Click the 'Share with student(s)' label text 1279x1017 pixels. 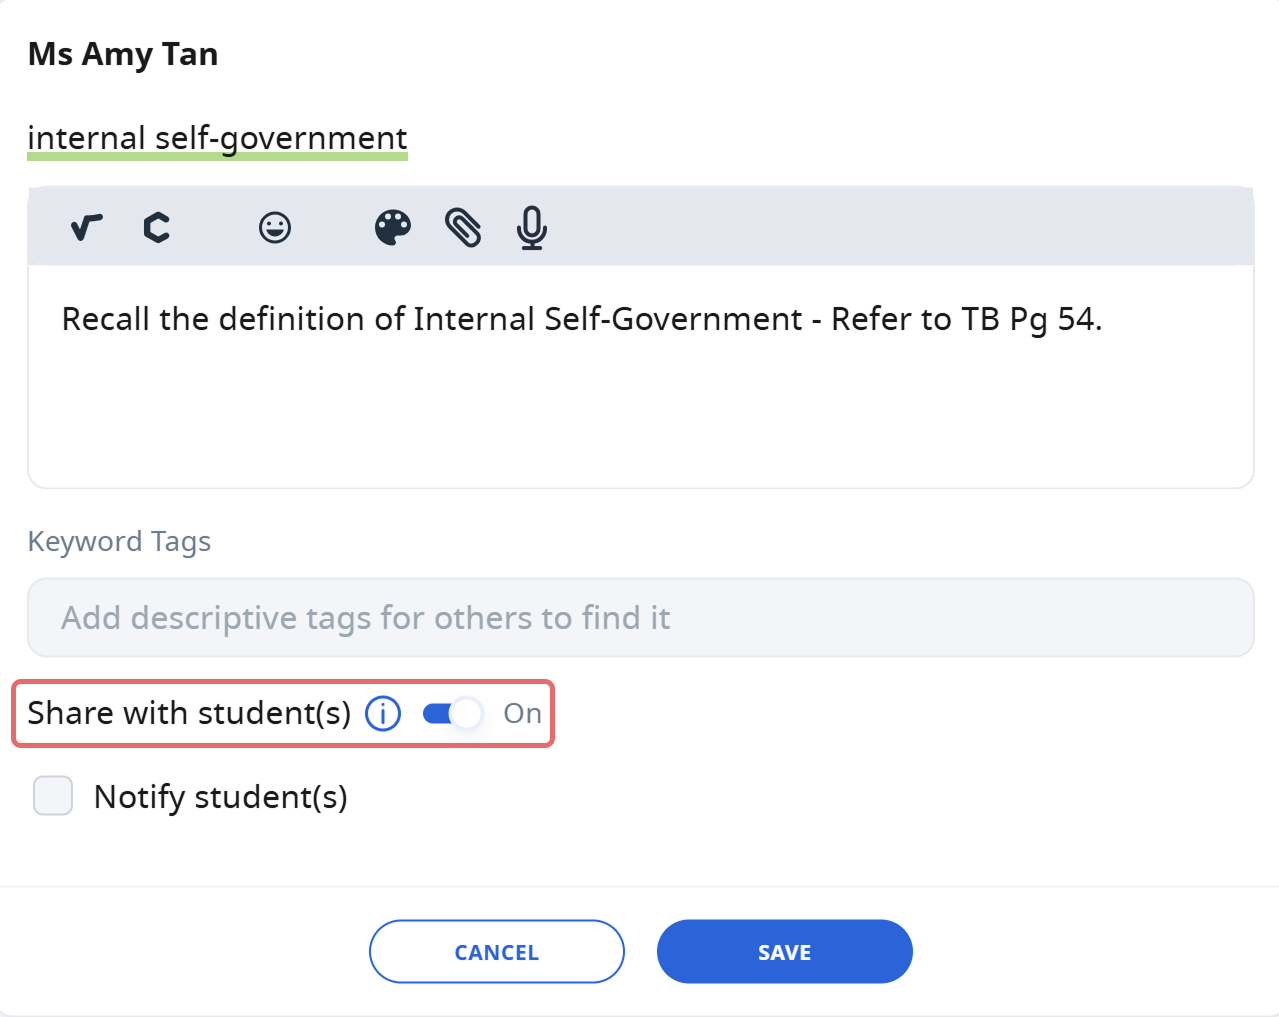(x=189, y=714)
